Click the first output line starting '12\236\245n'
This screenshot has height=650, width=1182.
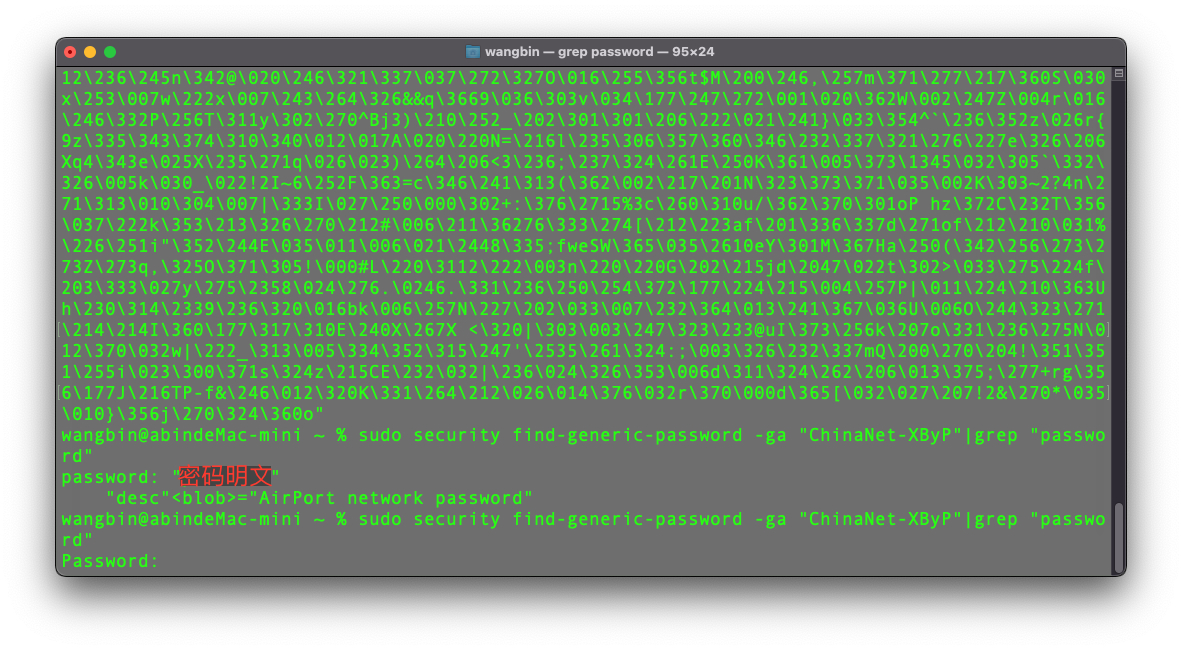coord(583,78)
